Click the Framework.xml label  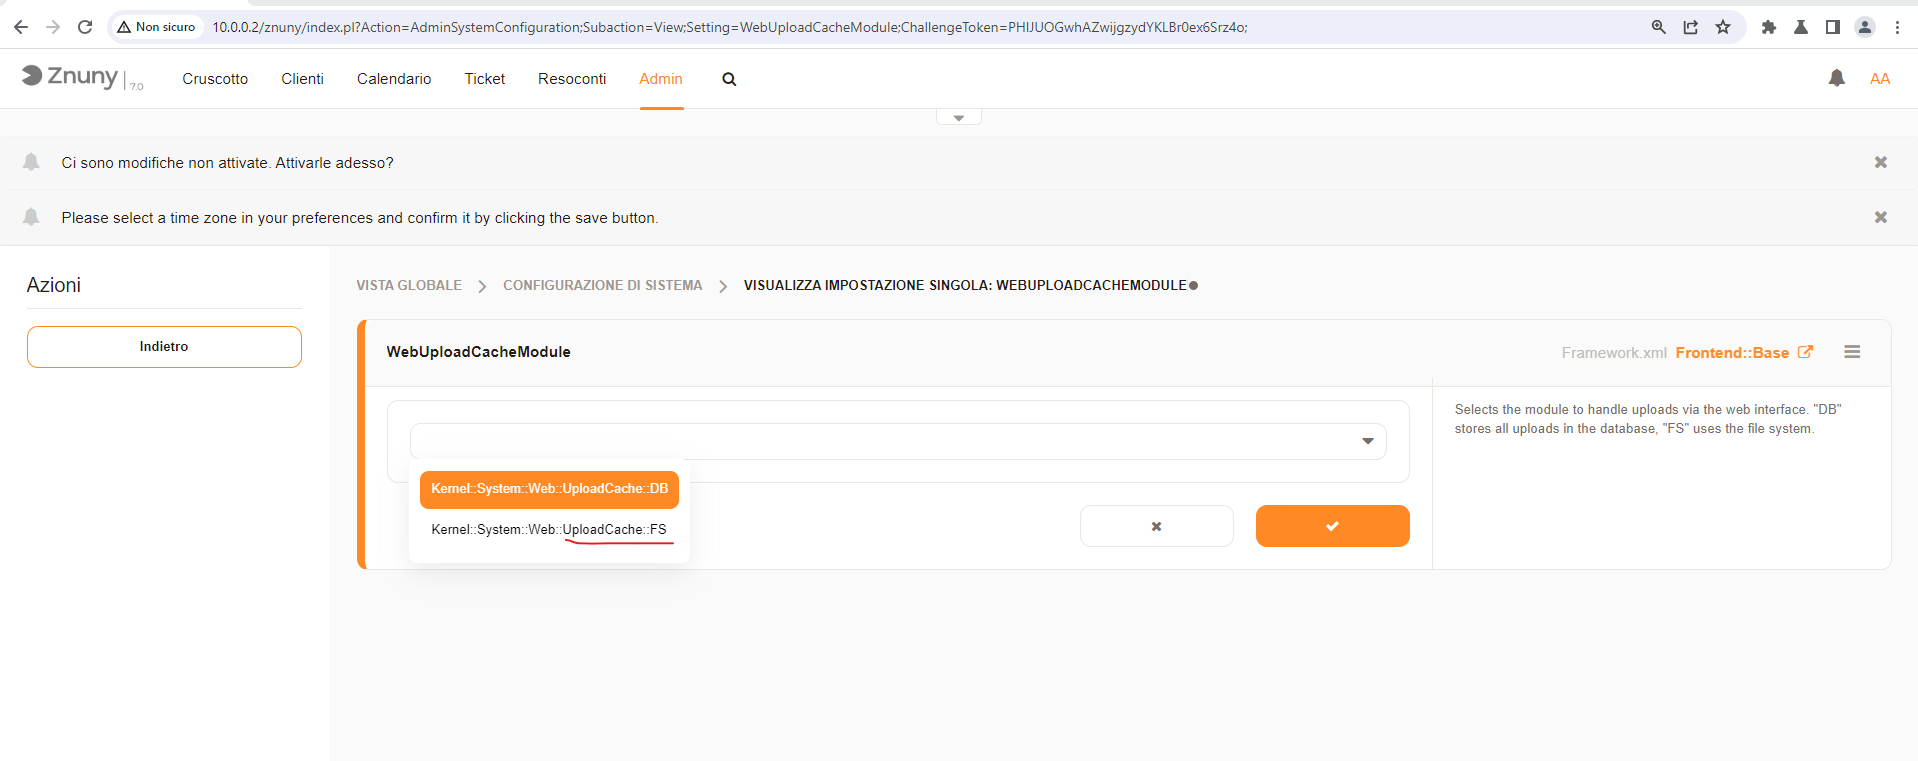click(x=1614, y=353)
